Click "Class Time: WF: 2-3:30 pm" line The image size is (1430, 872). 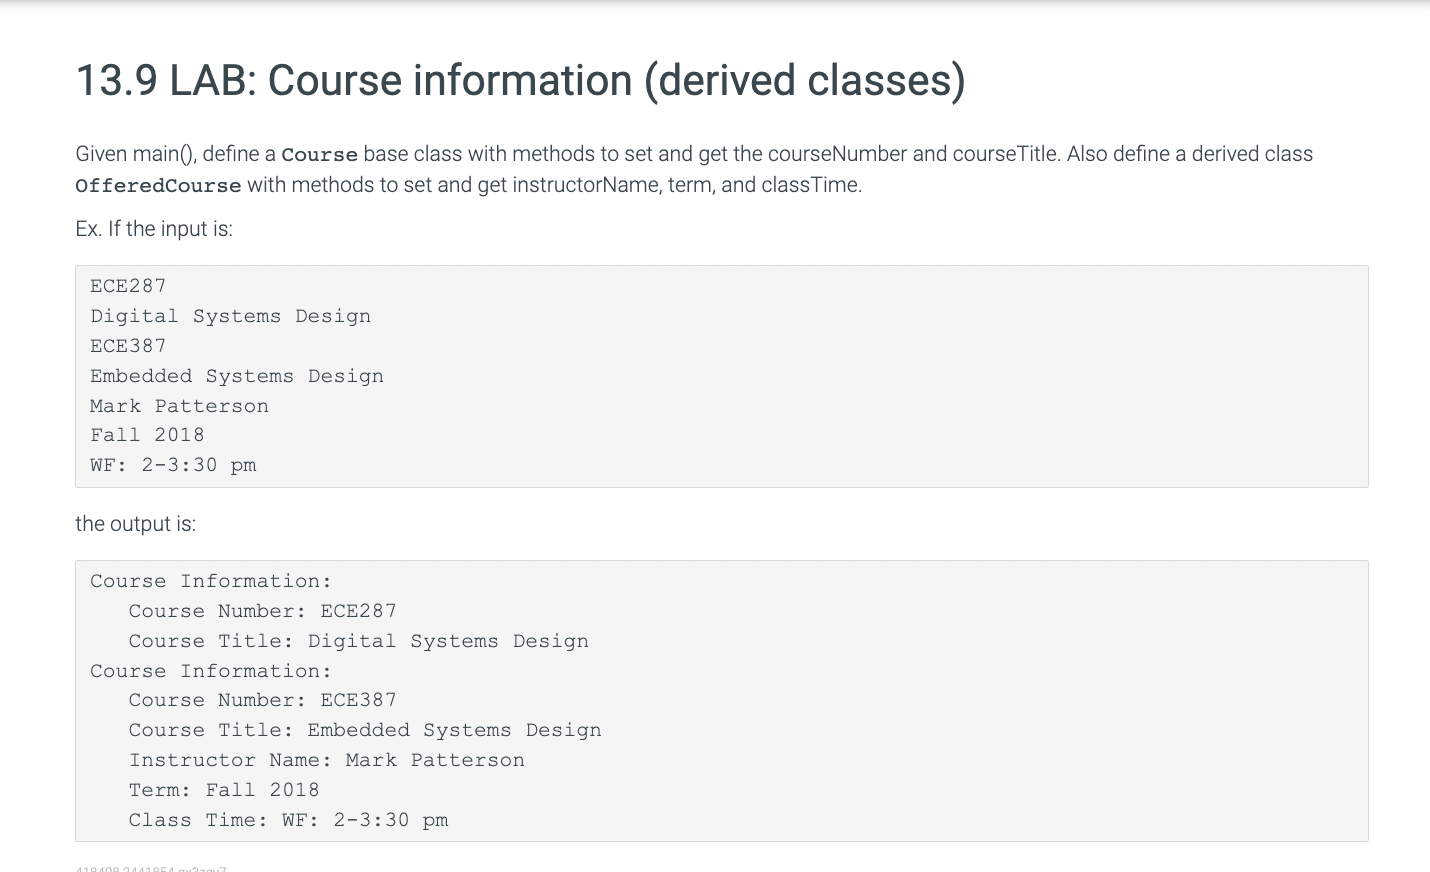point(289,820)
